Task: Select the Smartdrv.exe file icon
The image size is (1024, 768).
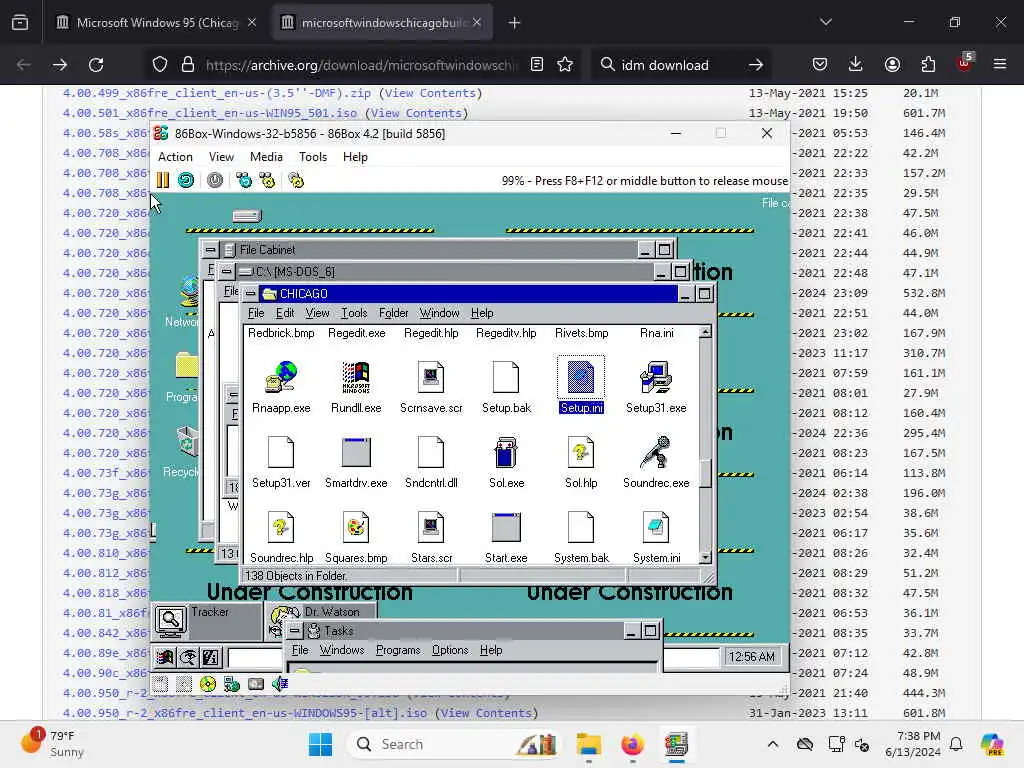Action: (x=356, y=452)
